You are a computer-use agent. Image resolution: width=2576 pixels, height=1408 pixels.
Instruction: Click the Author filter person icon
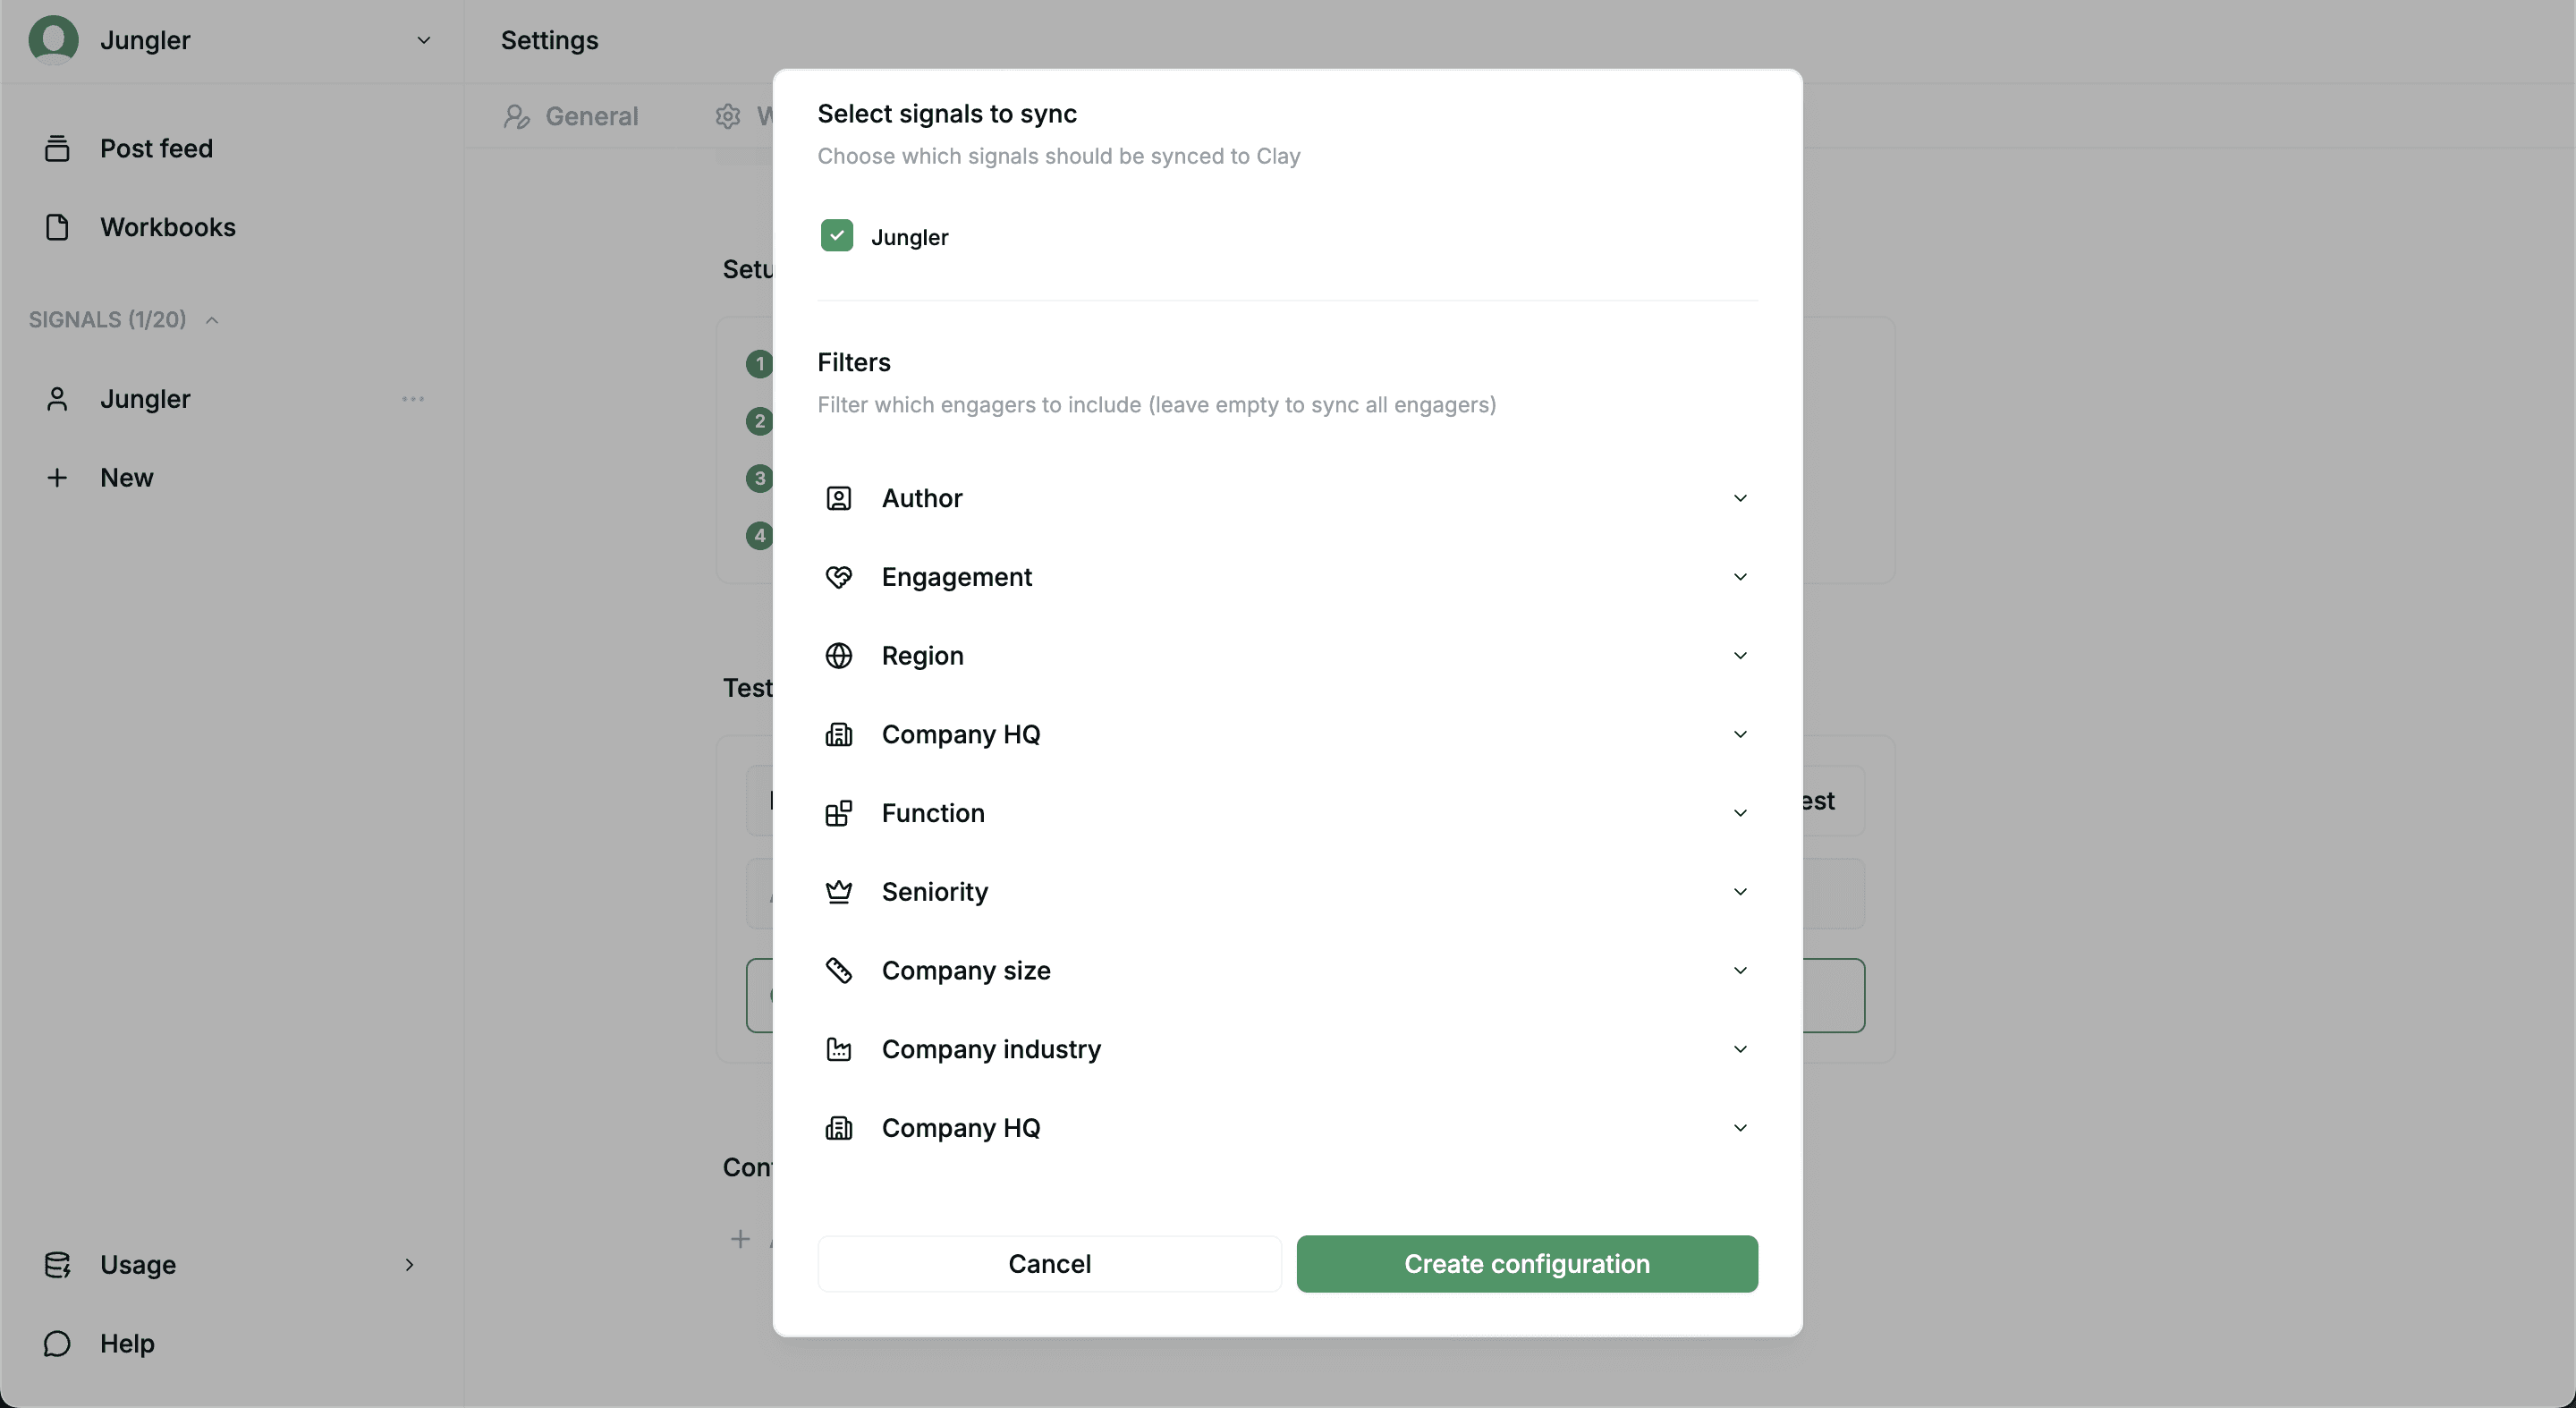pos(839,498)
